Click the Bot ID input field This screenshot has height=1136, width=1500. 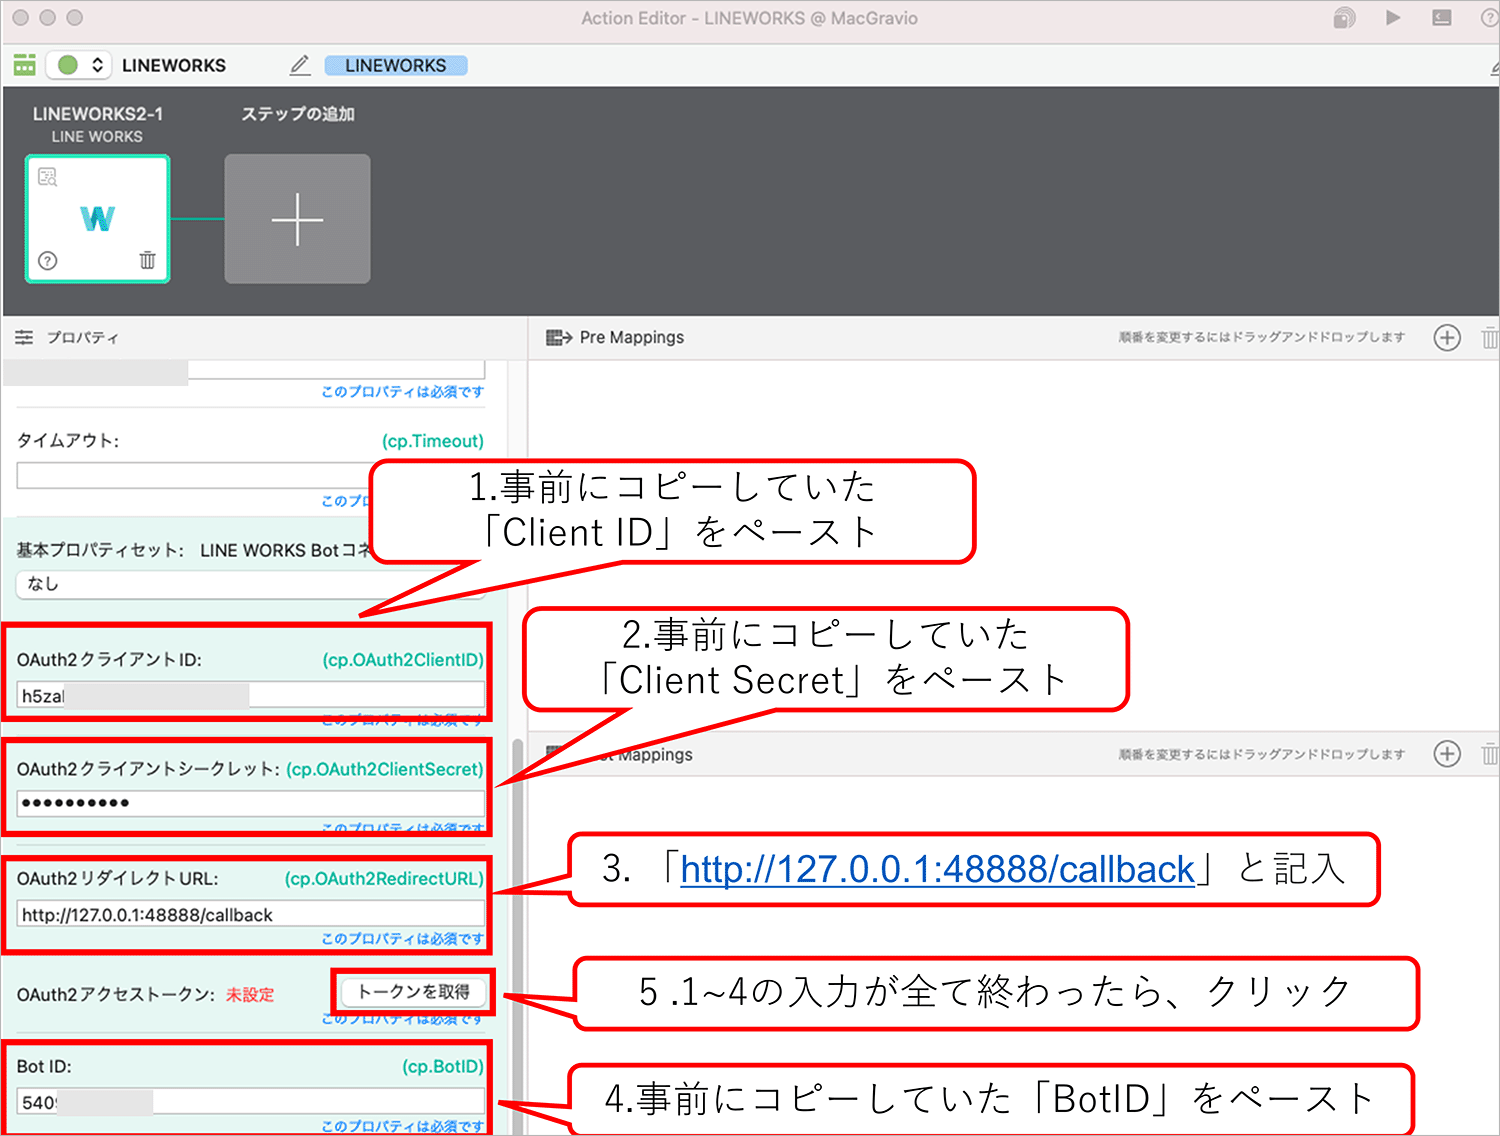coord(250,1102)
